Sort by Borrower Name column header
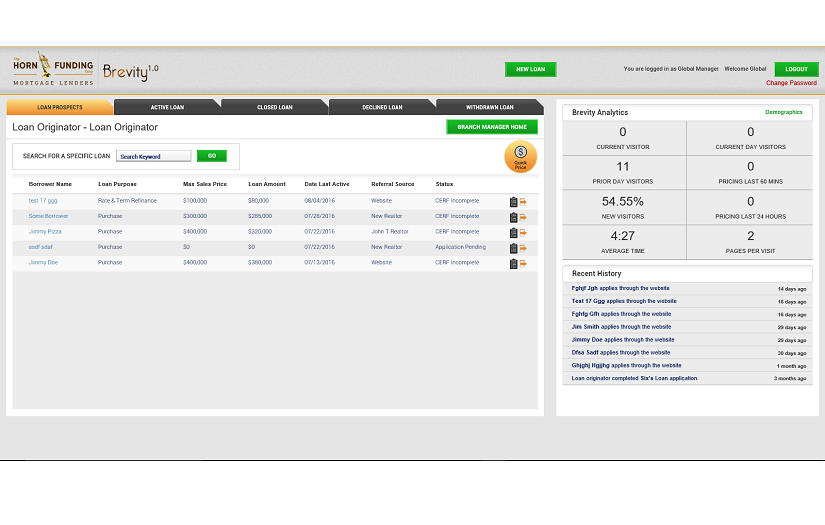Image resolution: width=825 pixels, height=525 pixels. click(50, 184)
